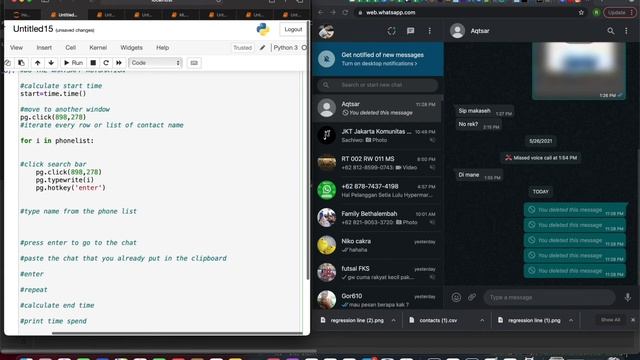
Task: Click Aqtsar contact avatar in chat header
Action: (457, 31)
